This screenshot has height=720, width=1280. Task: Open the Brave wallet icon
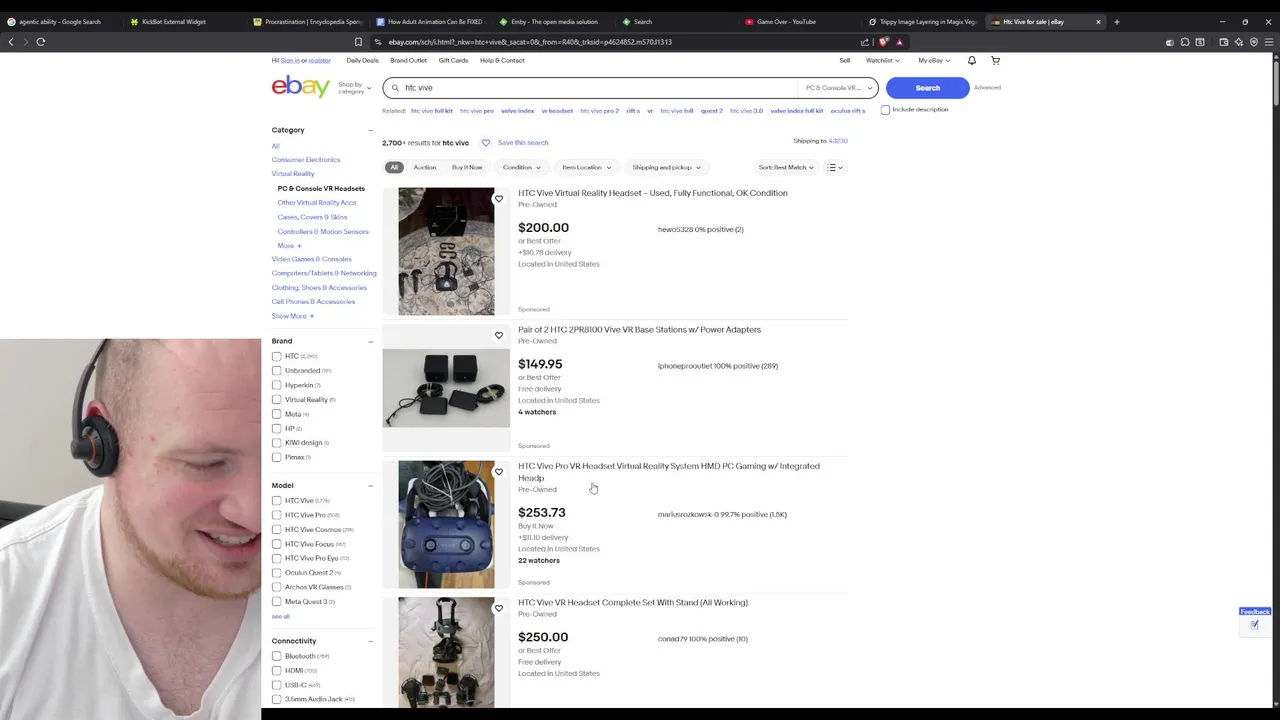(1224, 42)
